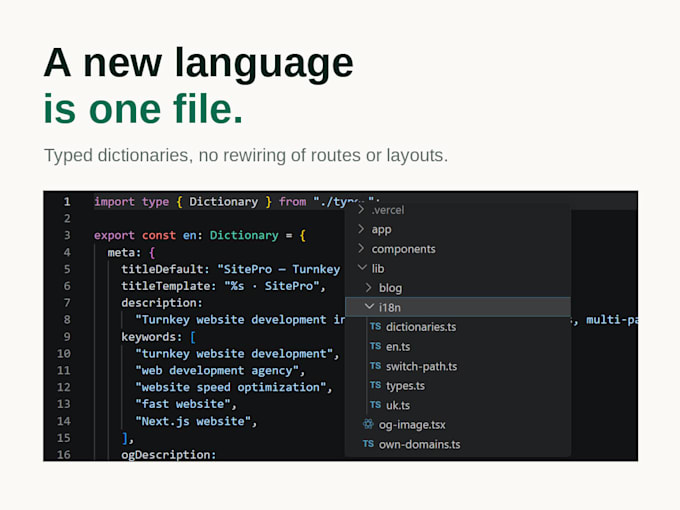Select the app folder label
Screen dimensions: 680x510
click(381, 230)
